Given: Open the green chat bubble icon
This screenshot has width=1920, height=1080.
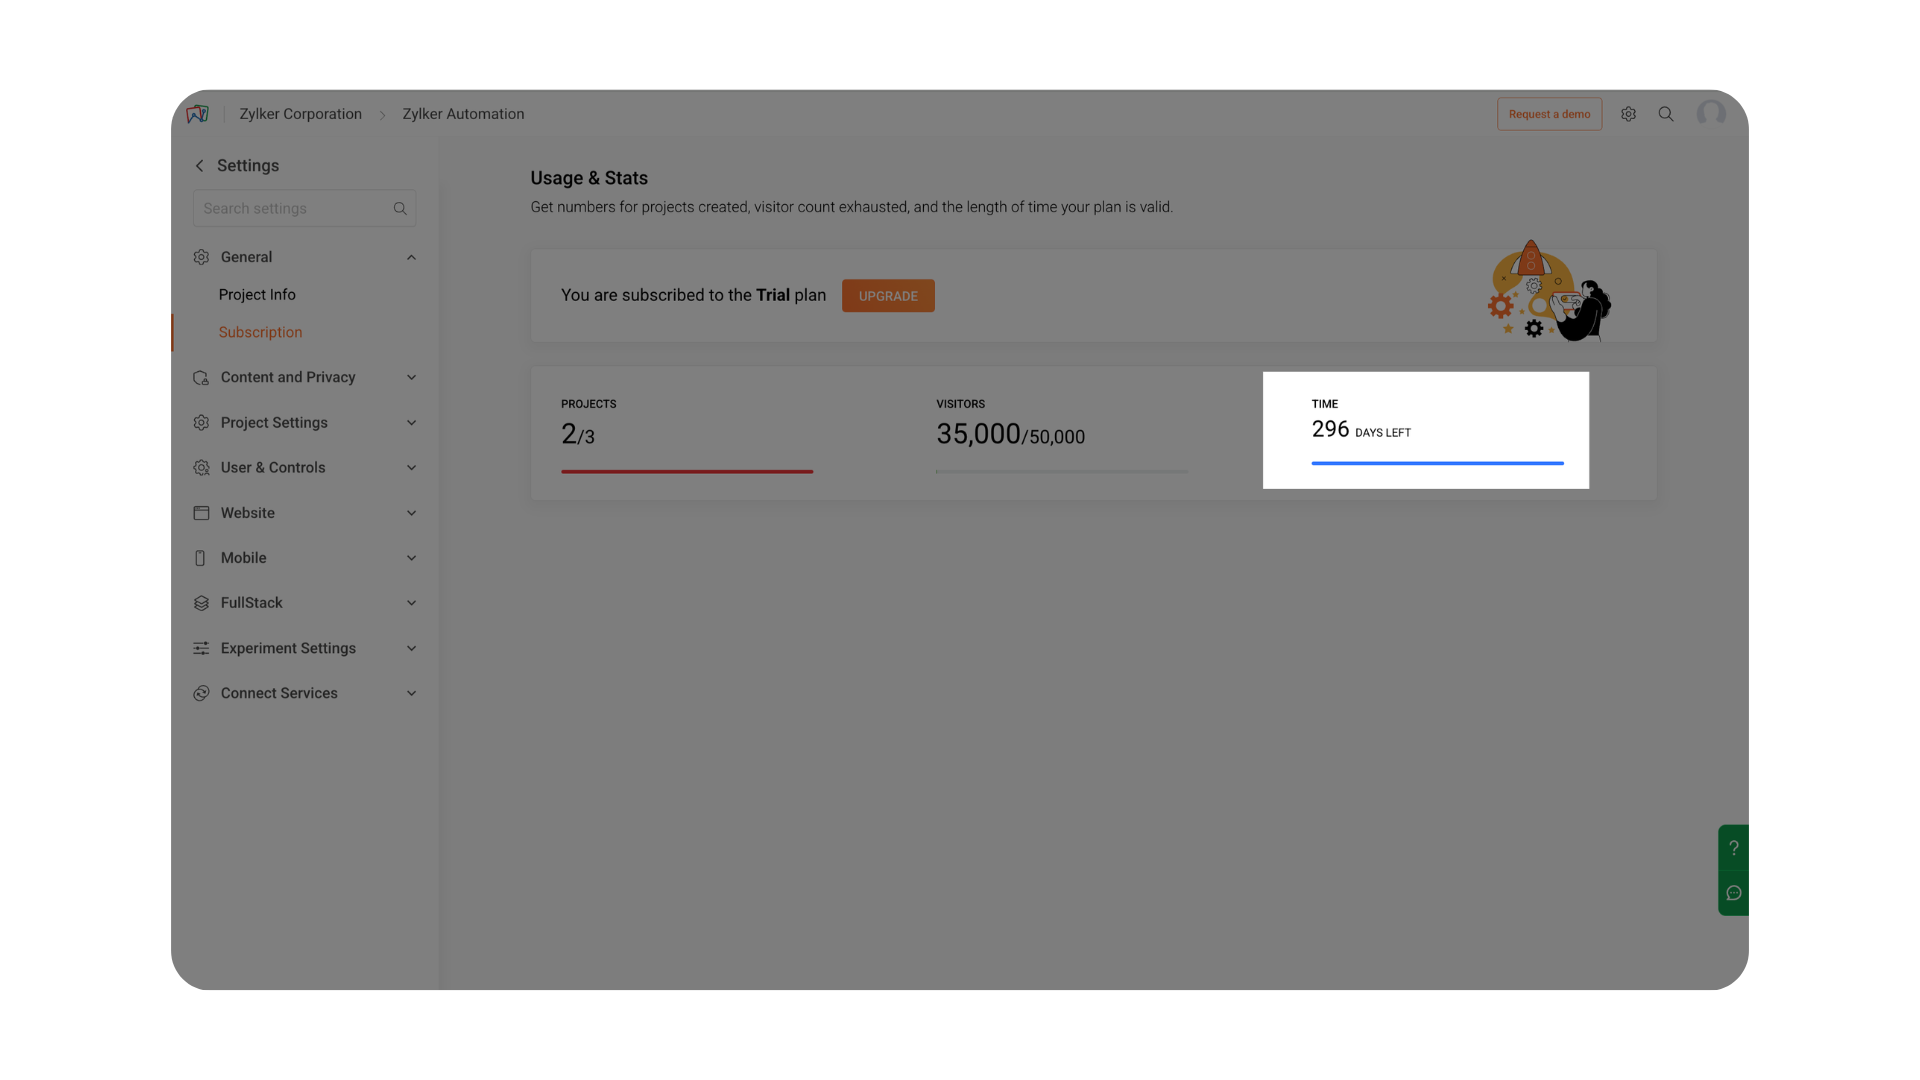Looking at the screenshot, I should tap(1734, 893).
